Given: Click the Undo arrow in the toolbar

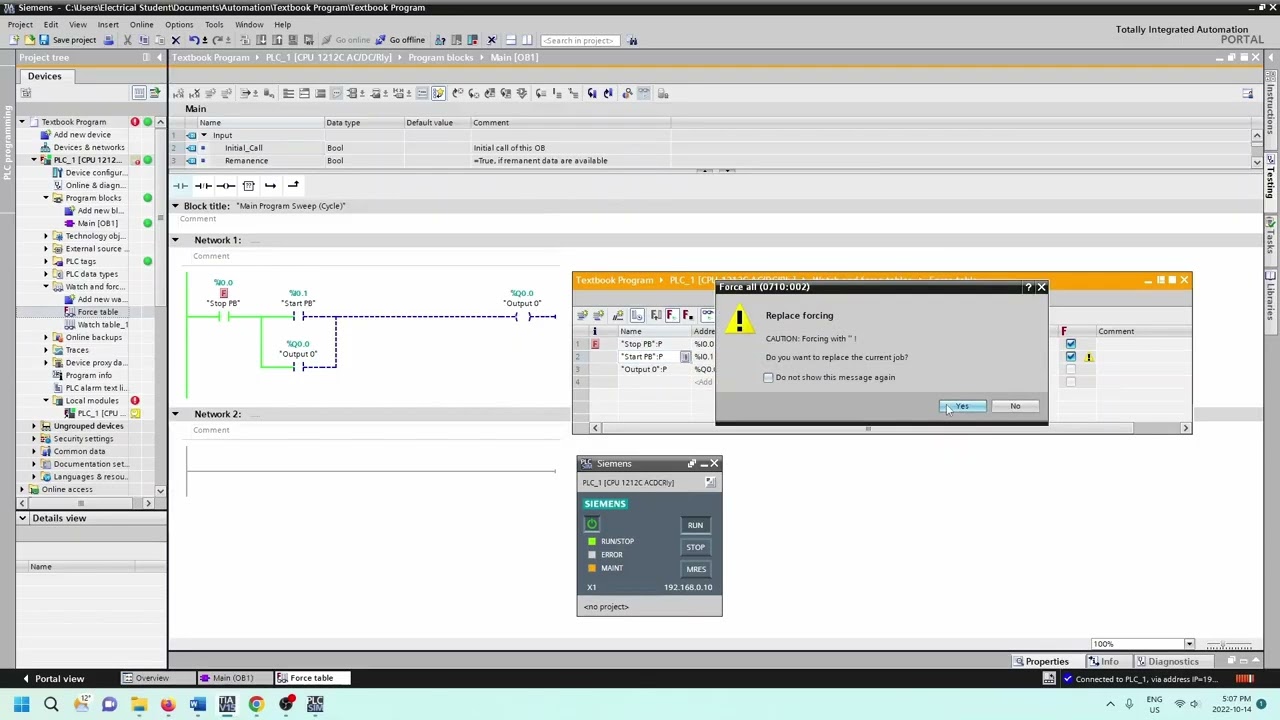Looking at the screenshot, I should click(x=193, y=40).
